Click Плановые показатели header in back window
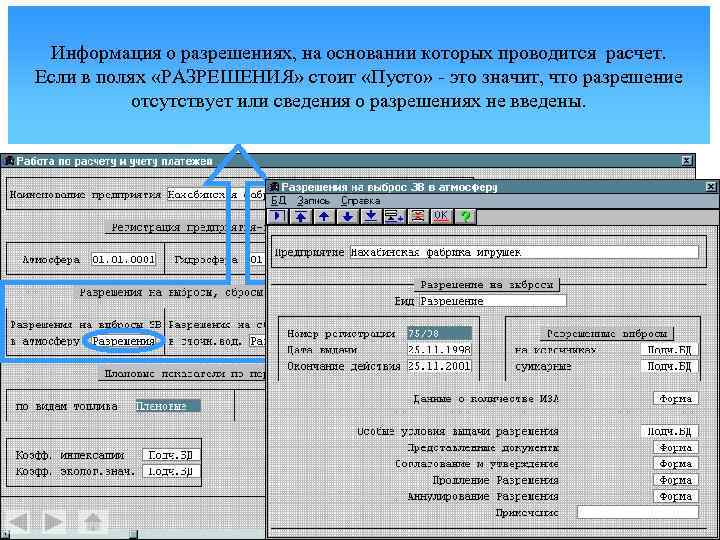The height and width of the screenshot is (540, 720). click(182, 374)
